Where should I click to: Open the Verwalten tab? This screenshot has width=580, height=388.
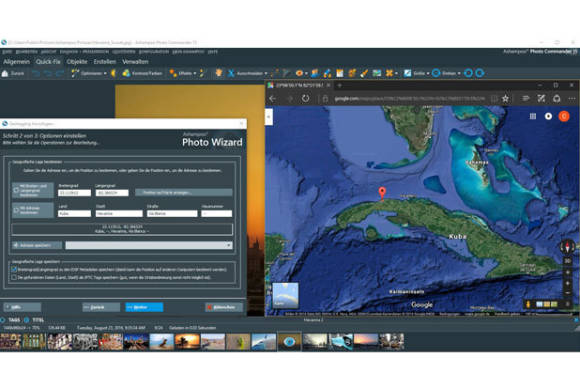[135, 62]
